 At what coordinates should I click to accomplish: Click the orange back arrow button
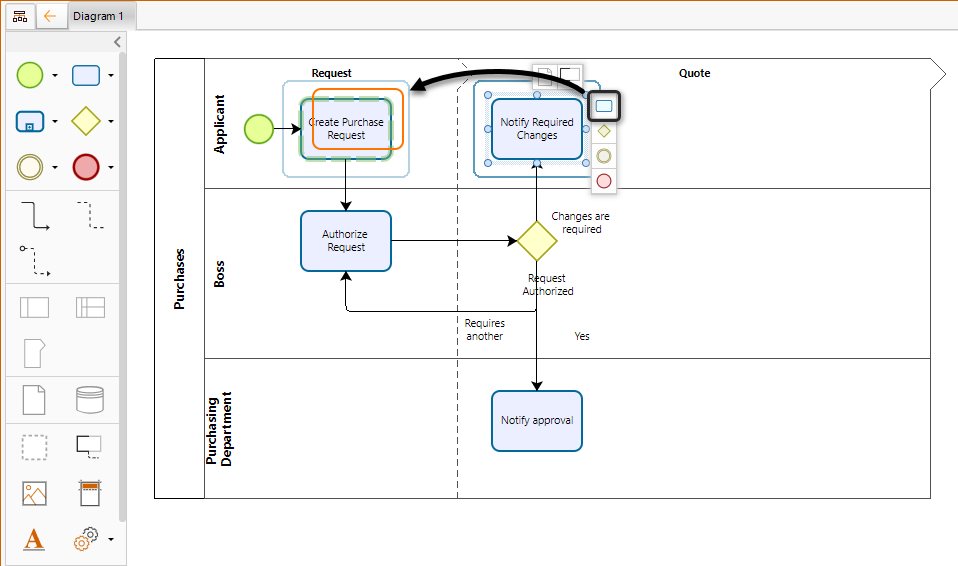point(50,16)
